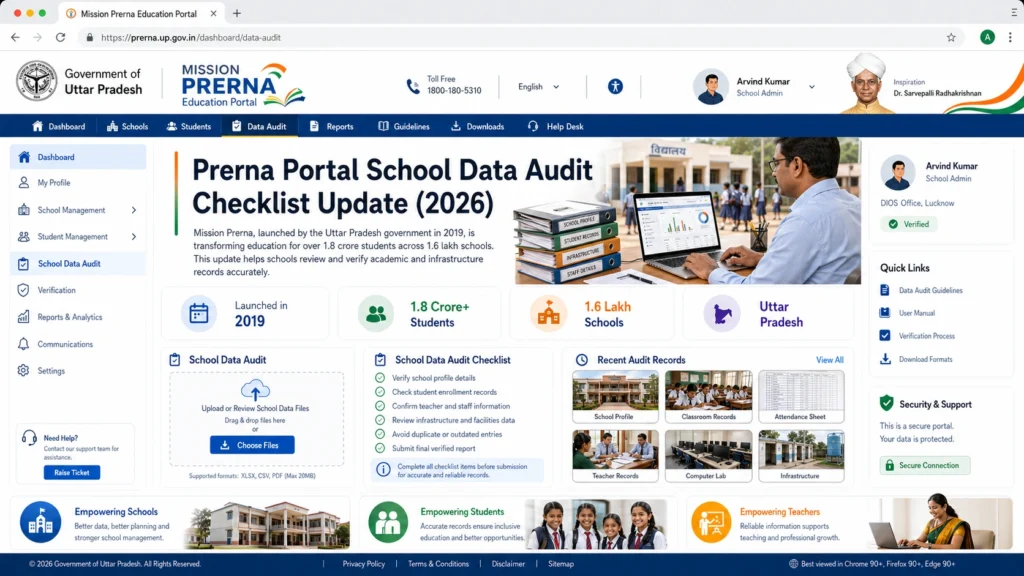Open the upload cloud icon
Viewport: 1024px width, 576px height.
[x=255, y=390]
